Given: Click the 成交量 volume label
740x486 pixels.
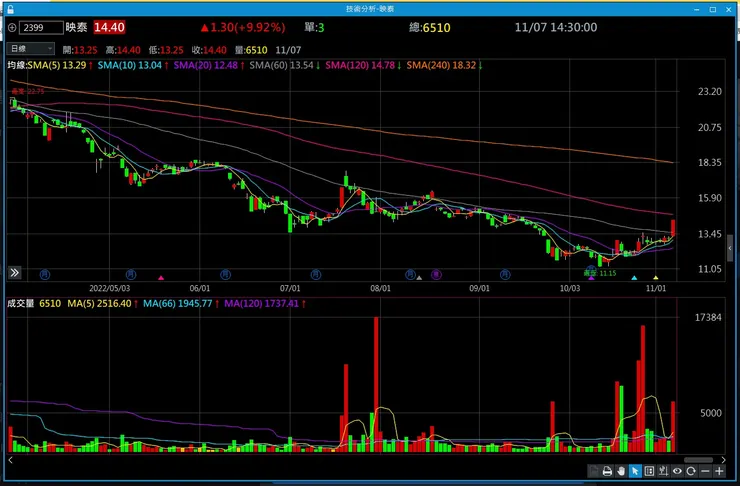Looking at the screenshot, I should tap(20, 303).
